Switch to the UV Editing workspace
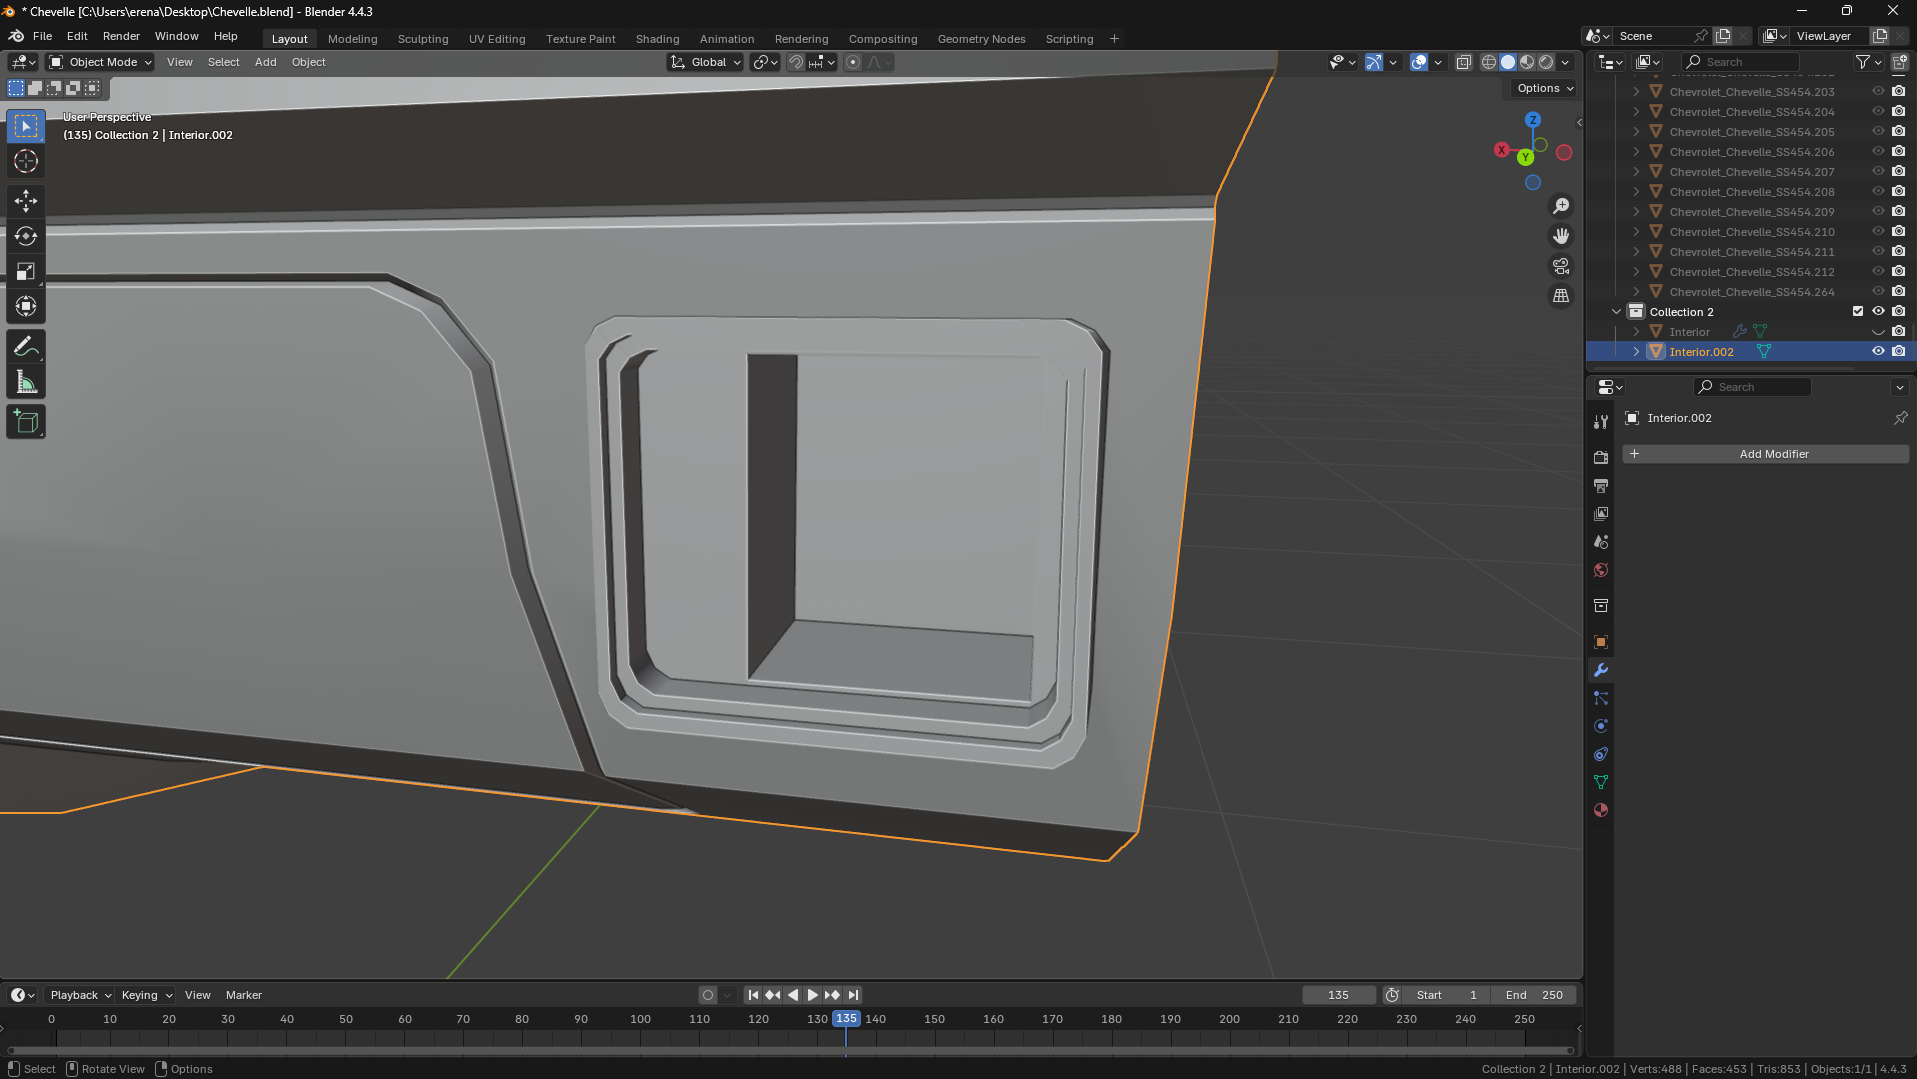Viewport: 1917px width, 1079px height. [x=497, y=39]
